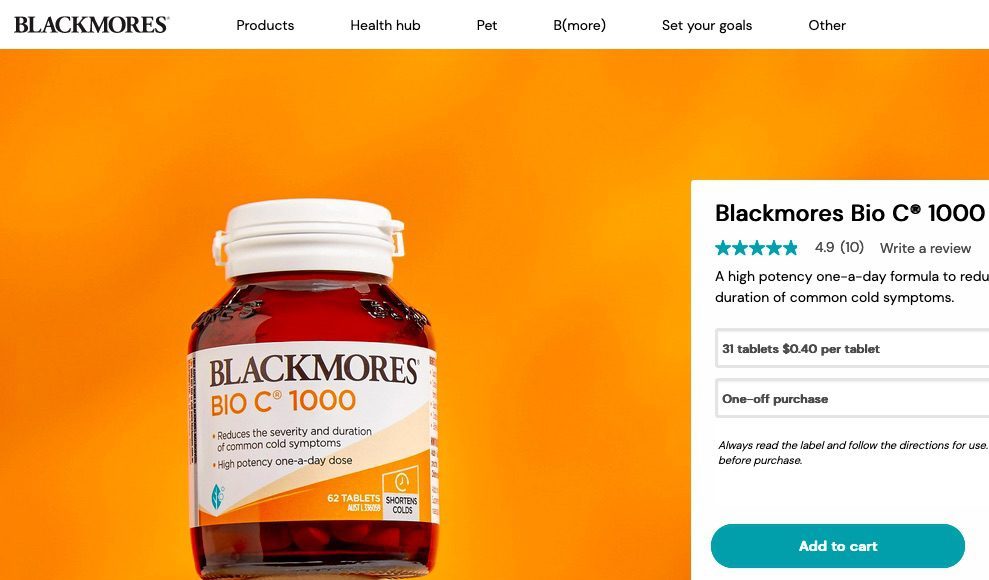Click the first rating star
The height and width of the screenshot is (580, 989).
(723, 248)
